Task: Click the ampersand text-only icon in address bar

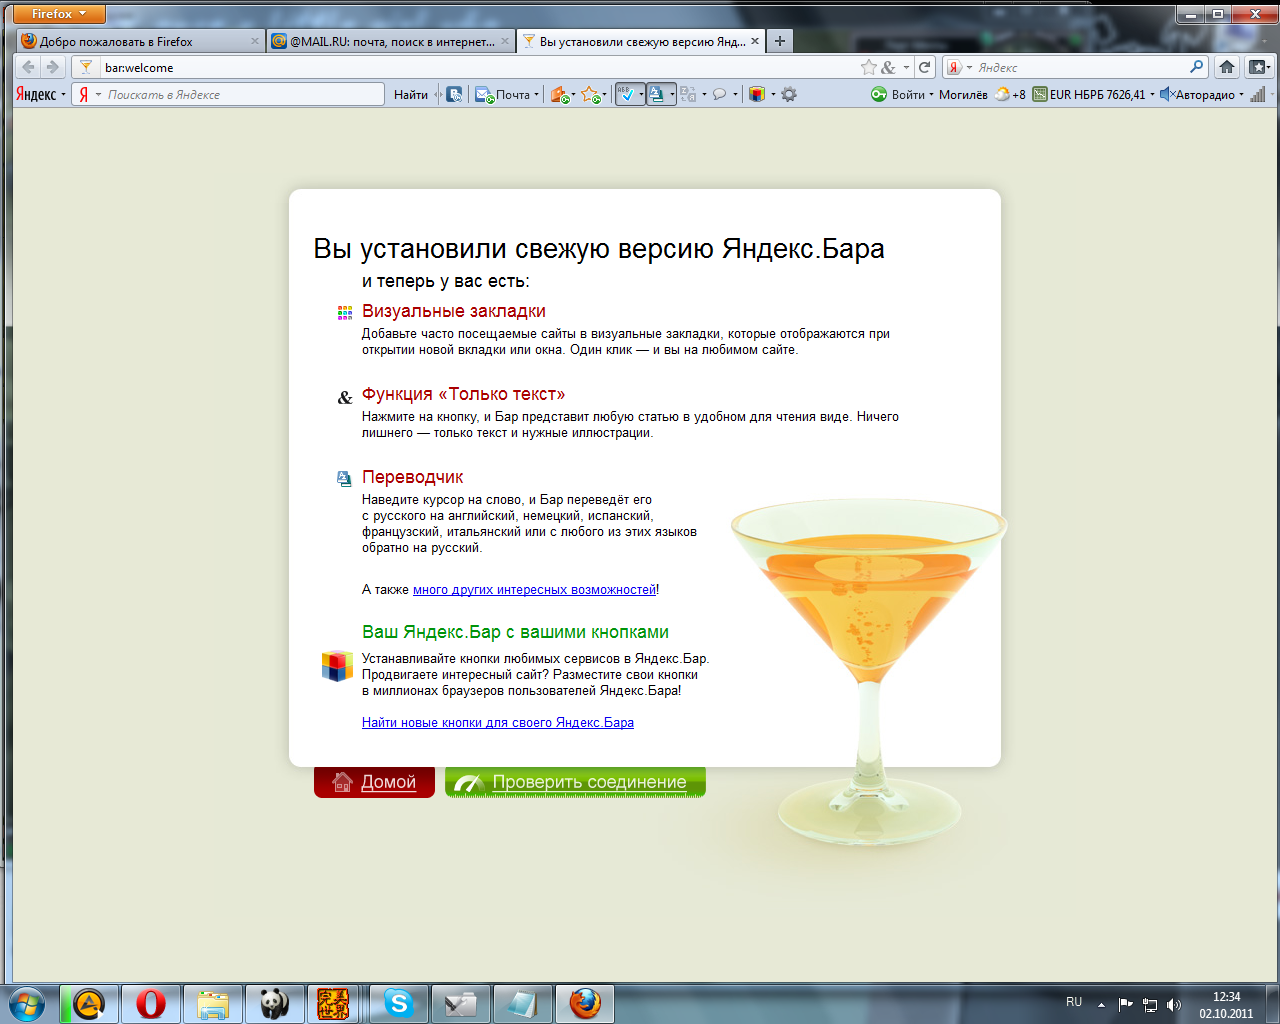Action: coord(888,67)
